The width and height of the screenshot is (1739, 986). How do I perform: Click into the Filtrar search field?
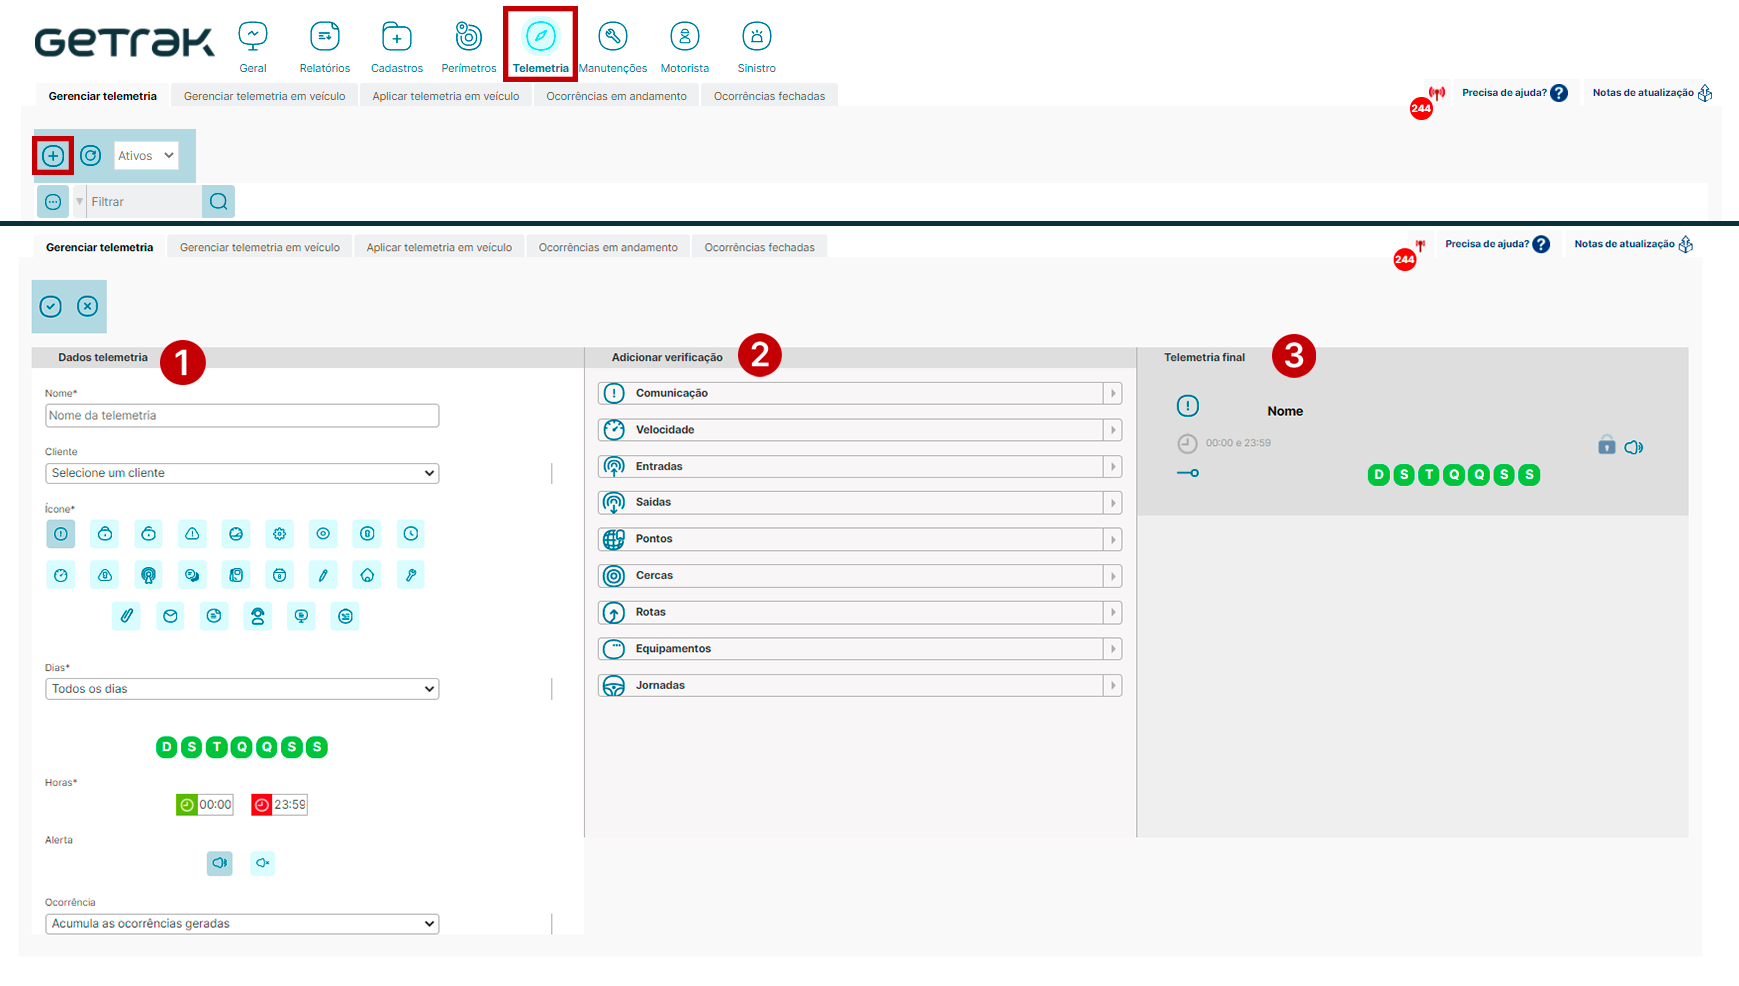[x=144, y=202]
